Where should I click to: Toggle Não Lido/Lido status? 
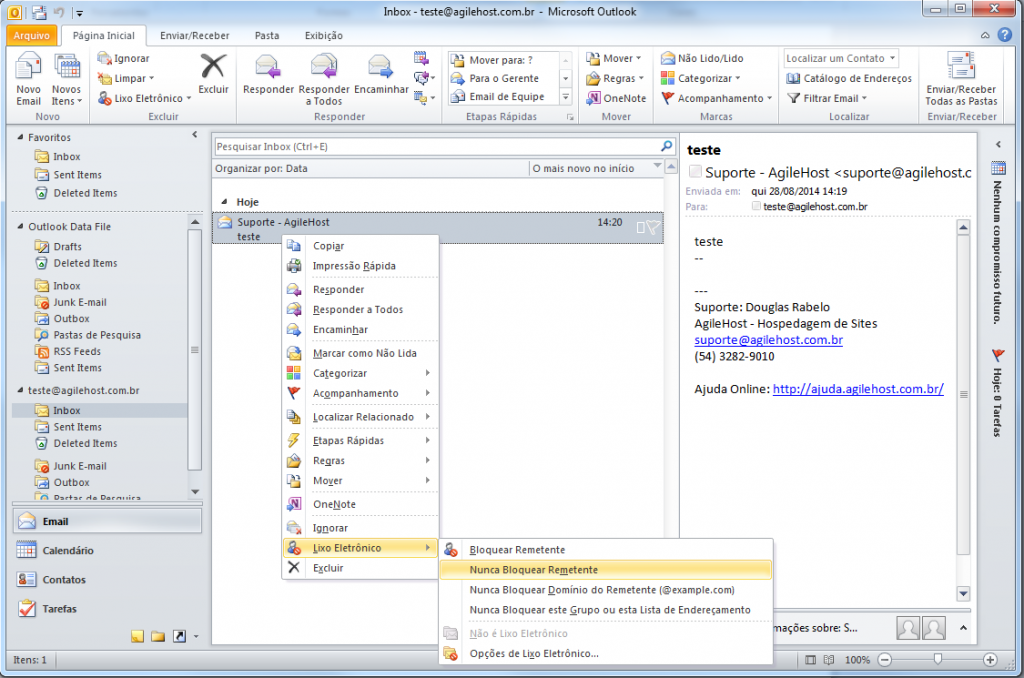(x=702, y=58)
